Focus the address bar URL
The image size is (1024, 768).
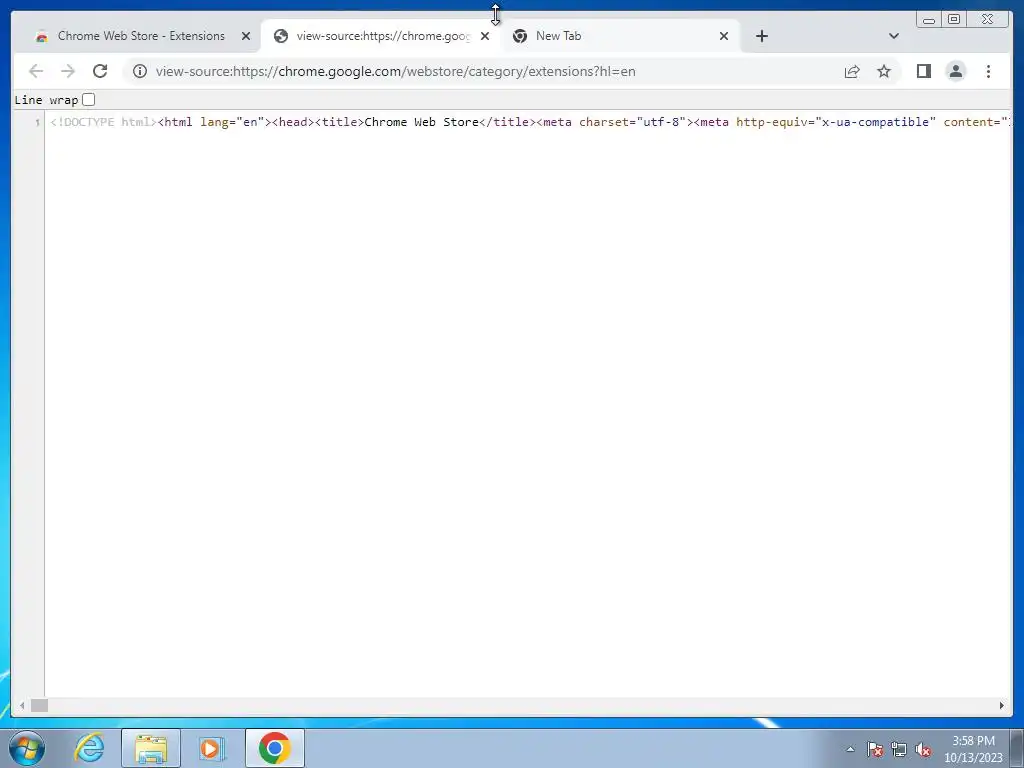pos(395,71)
